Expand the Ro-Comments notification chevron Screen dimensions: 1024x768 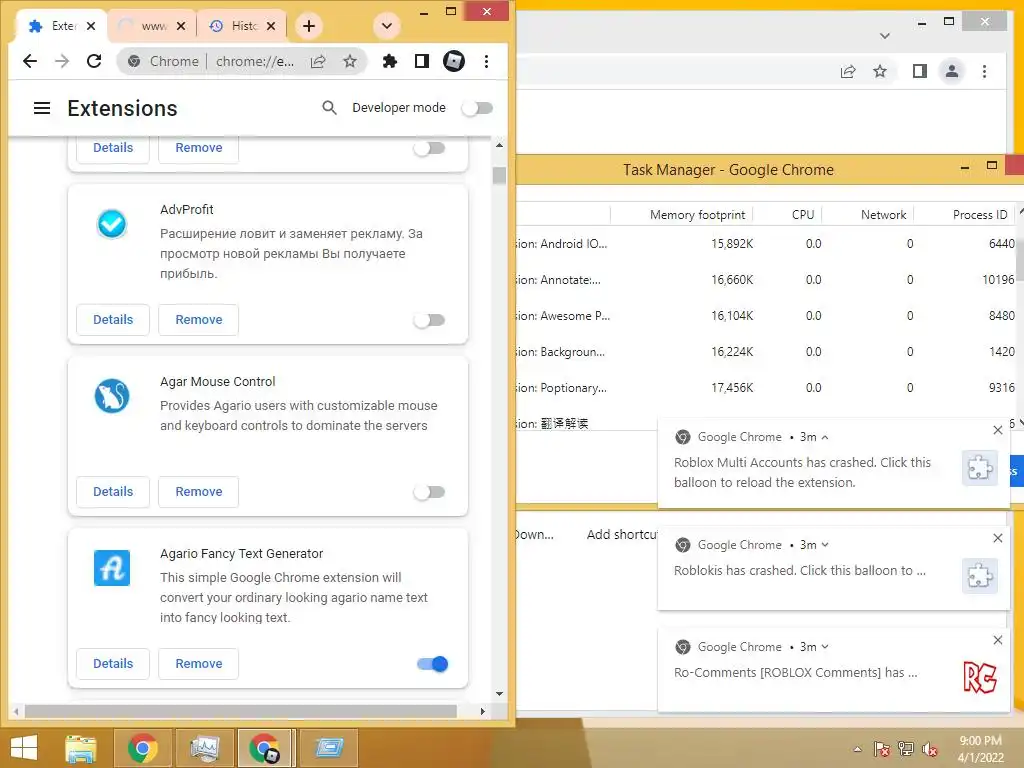click(825, 647)
